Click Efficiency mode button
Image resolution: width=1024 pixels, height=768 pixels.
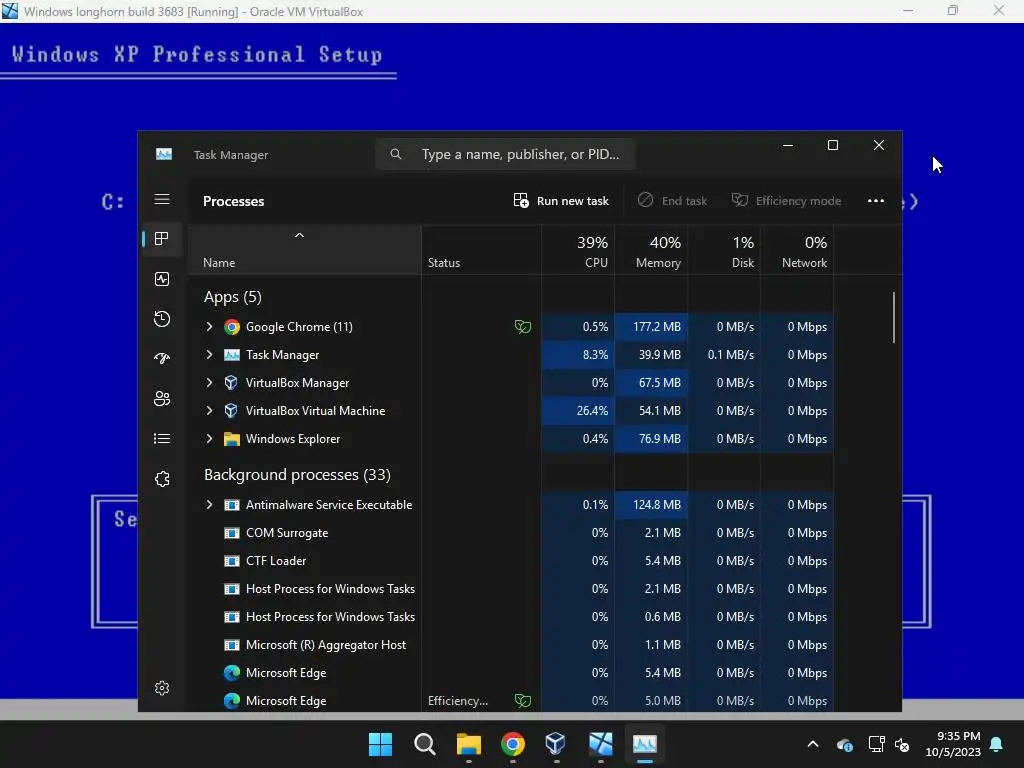[x=786, y=200]
